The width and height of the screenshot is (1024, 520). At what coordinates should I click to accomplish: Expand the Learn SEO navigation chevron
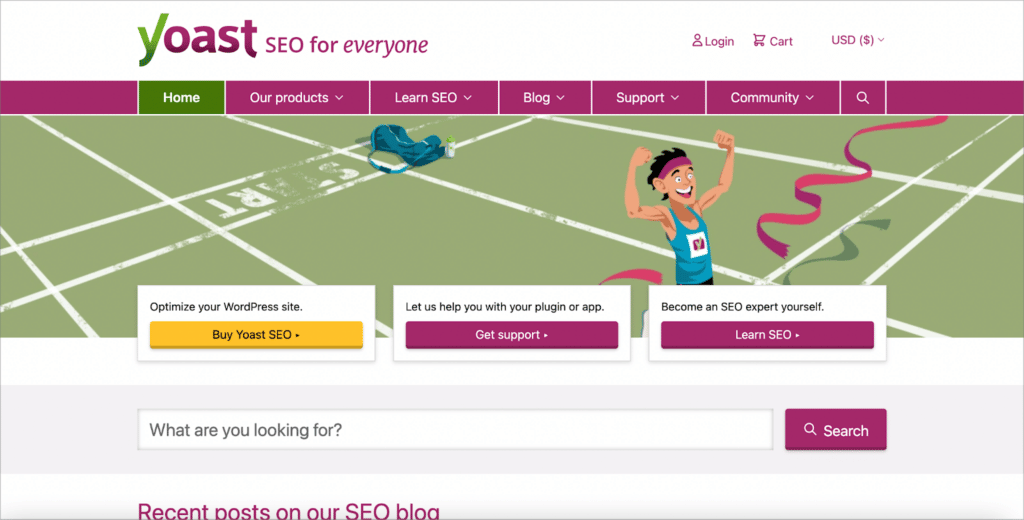pos(468,98)
